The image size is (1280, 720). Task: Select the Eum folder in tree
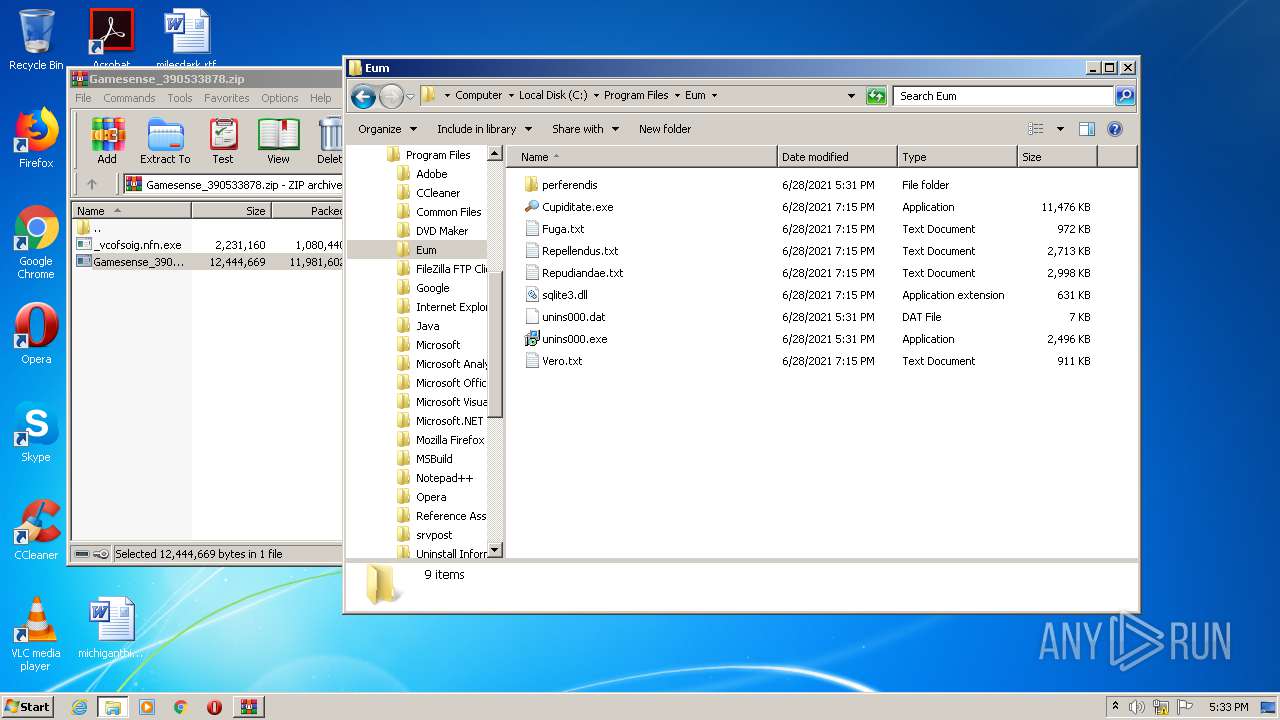click(426, 250)
